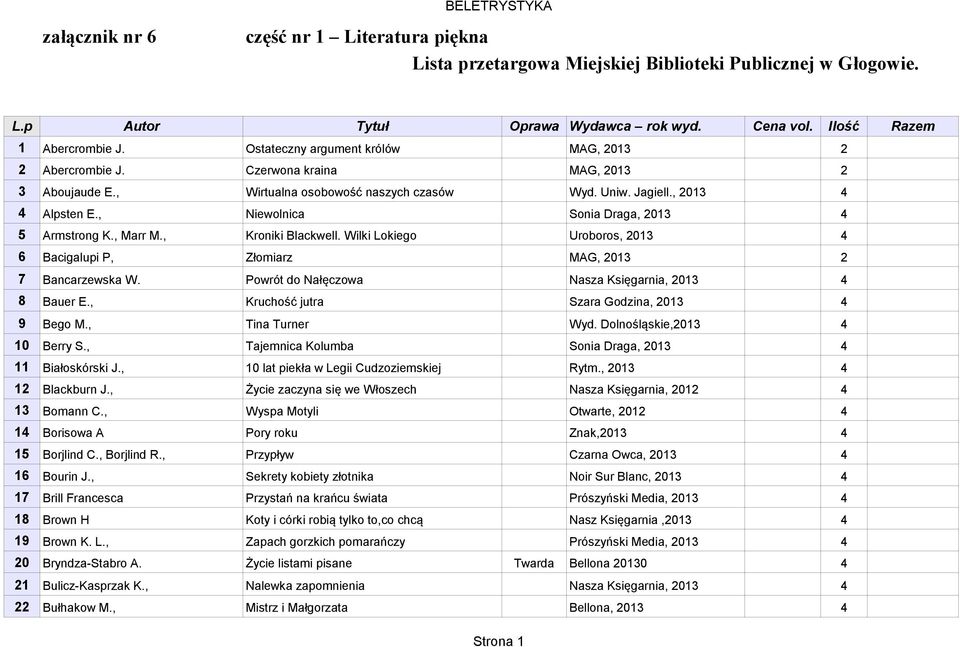Screen dimensions: 960x647
Task: Select author 'Aboujaude E.,'
Action: 81,192
